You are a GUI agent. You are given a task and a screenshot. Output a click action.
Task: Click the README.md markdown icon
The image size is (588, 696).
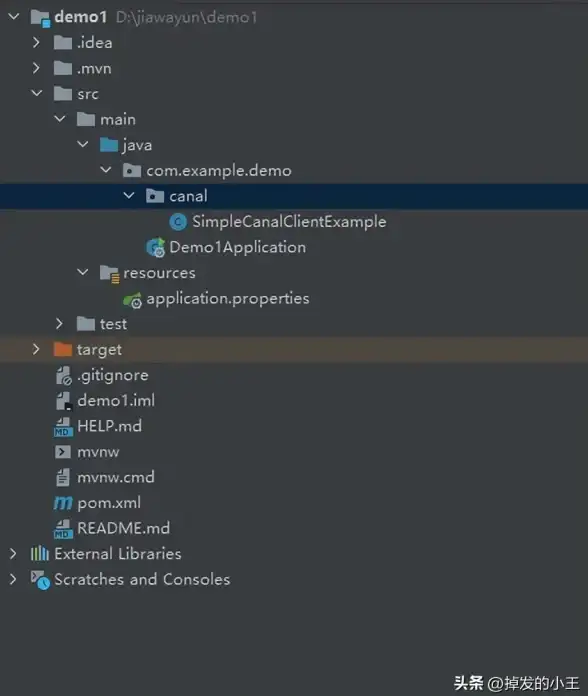tap(63, 529)
